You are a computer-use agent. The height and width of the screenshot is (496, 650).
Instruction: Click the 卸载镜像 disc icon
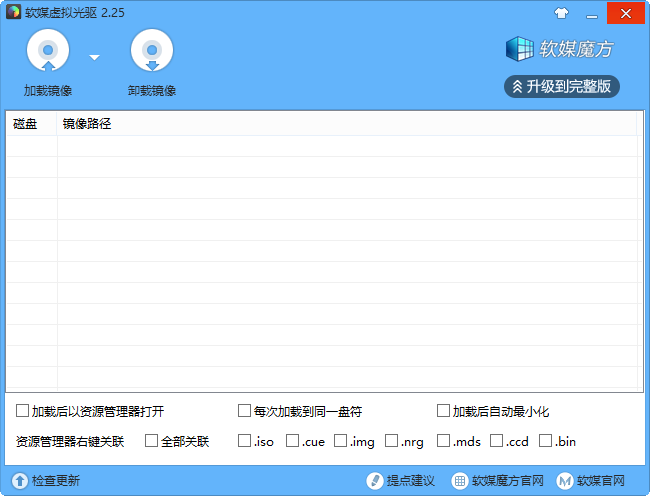coord(152,50)
